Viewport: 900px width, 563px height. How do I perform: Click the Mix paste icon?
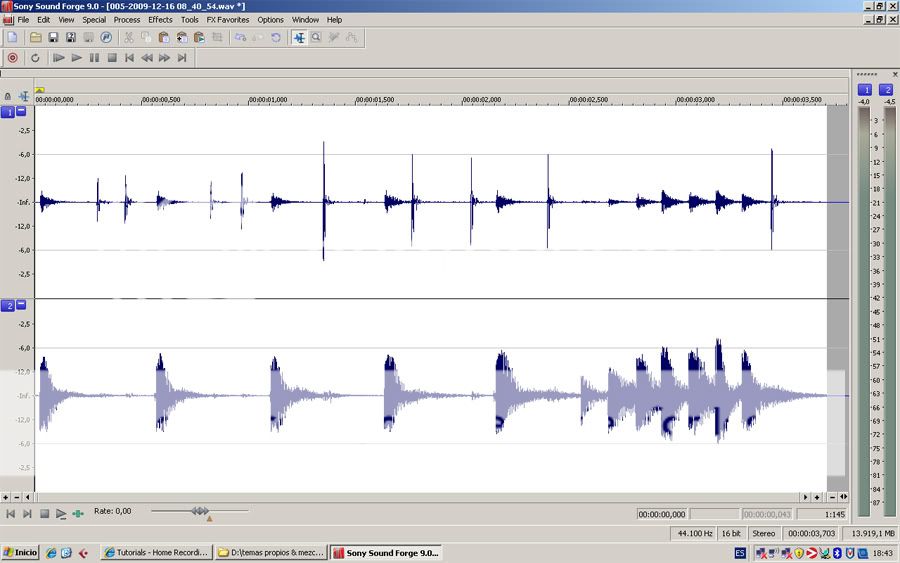tap(182, 37)
